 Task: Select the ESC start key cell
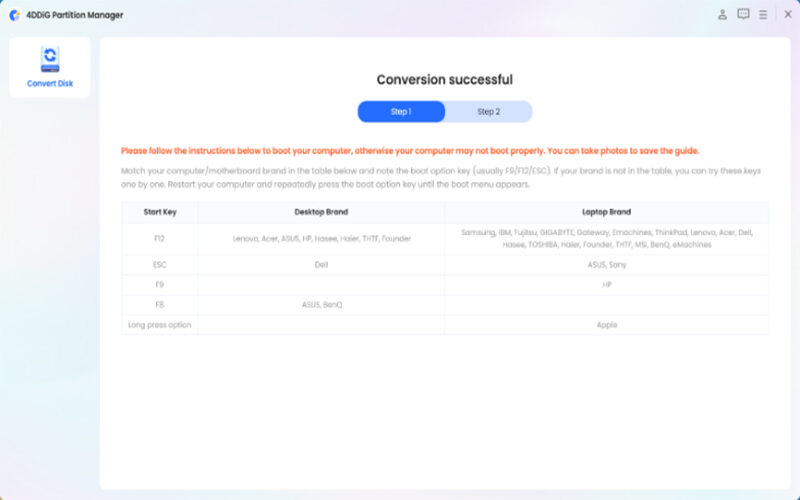point(160,265)
